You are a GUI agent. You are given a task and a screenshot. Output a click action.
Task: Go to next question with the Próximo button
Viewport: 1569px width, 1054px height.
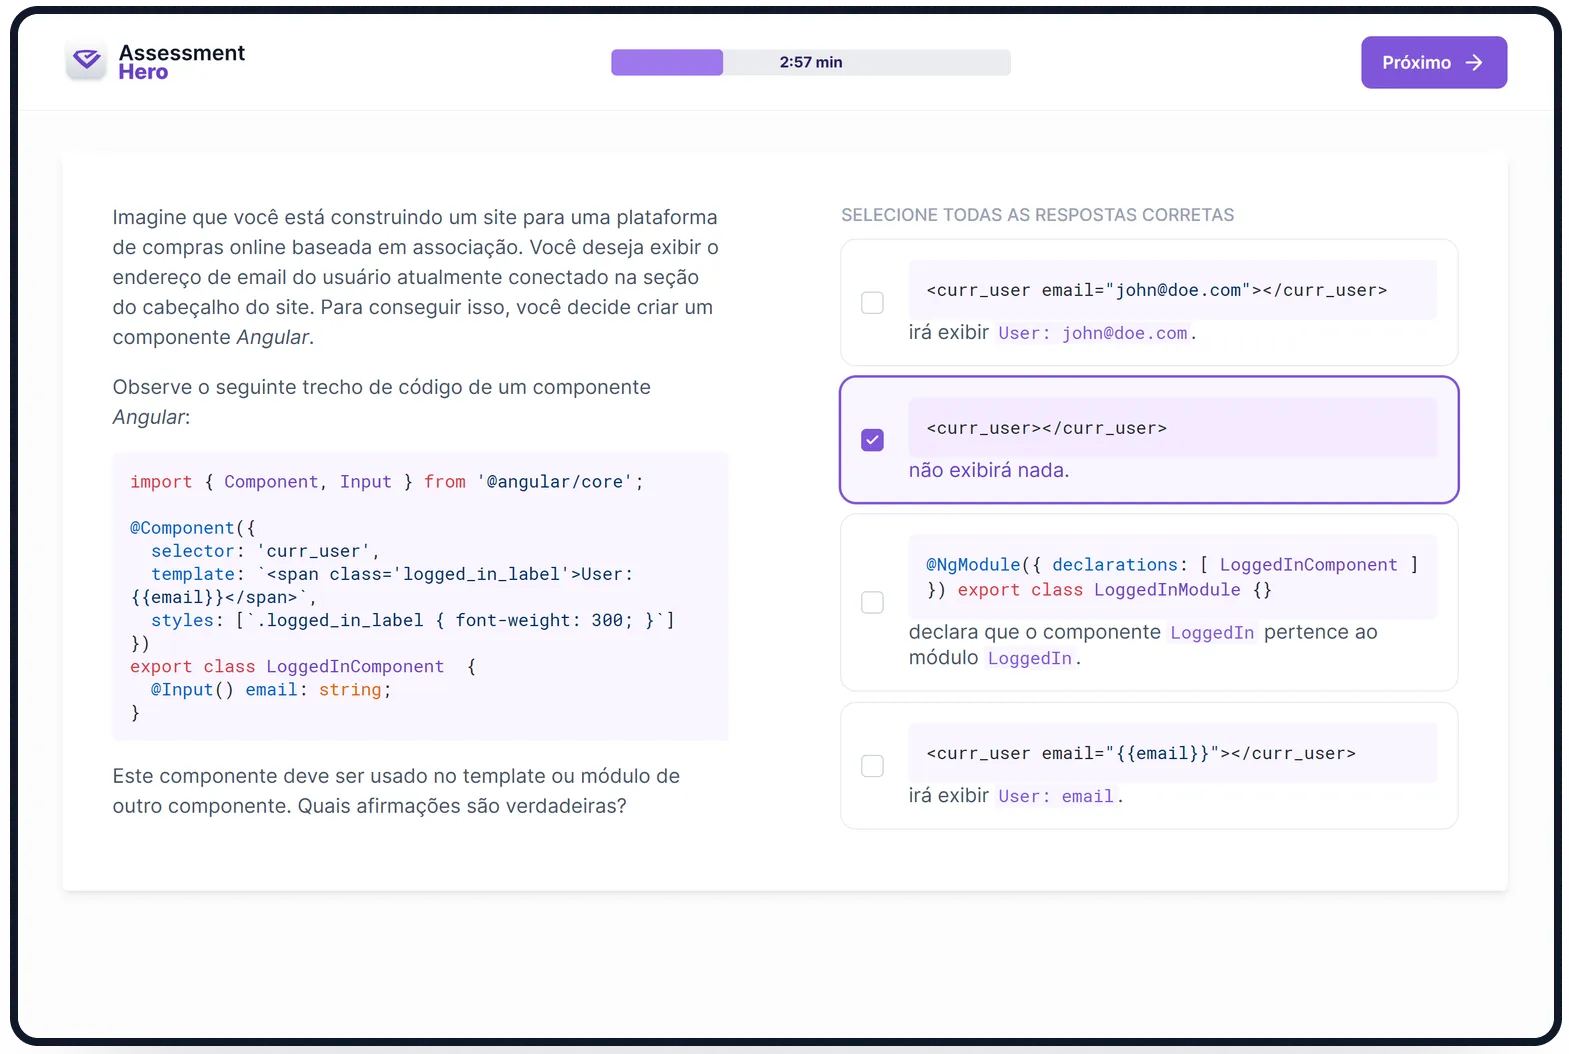[1433, 63]
